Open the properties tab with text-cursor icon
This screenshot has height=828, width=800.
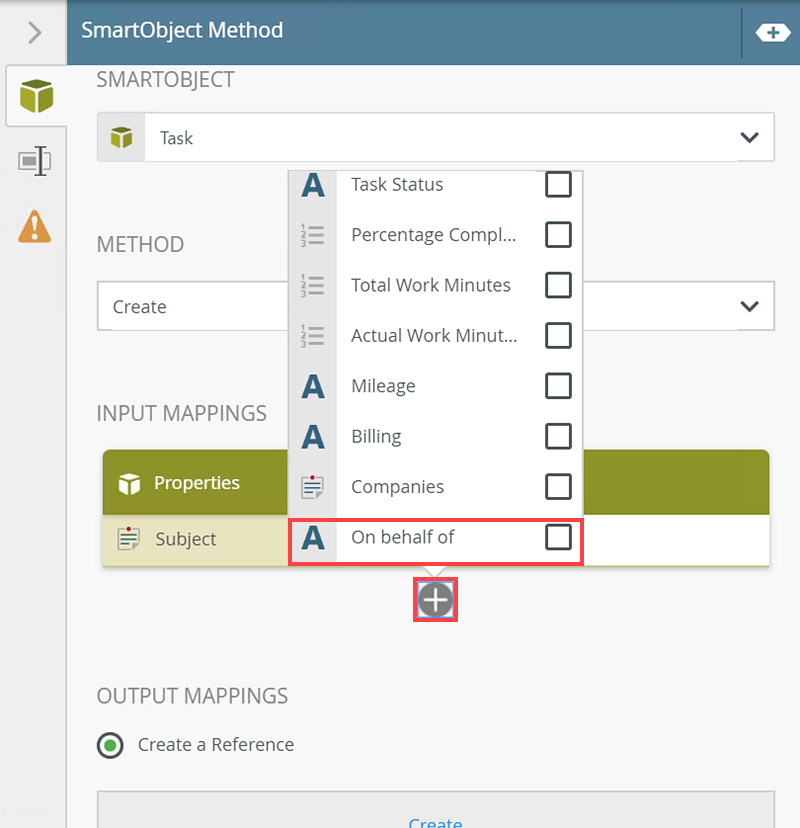coord(35,161)
